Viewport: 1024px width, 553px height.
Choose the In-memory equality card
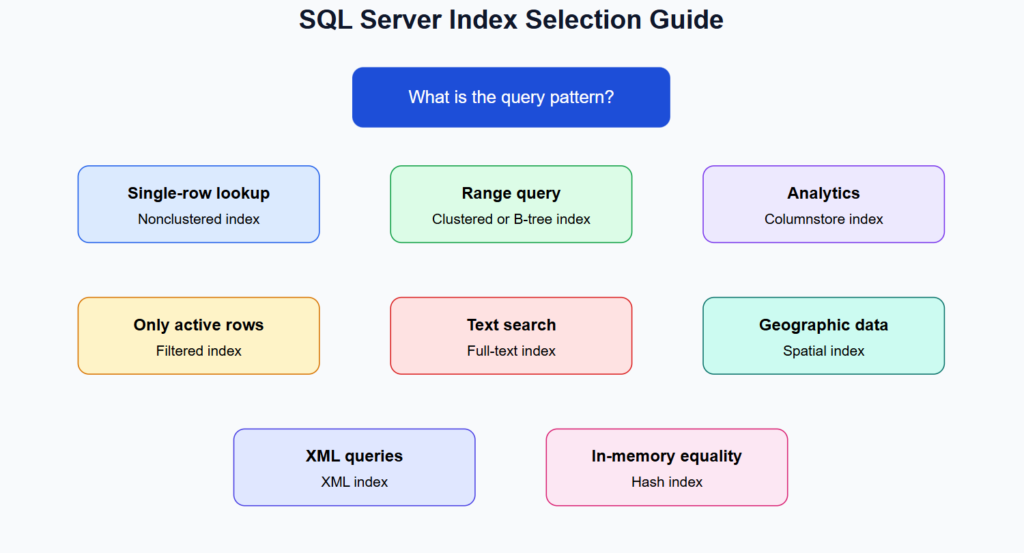click(x=667, y=467)
